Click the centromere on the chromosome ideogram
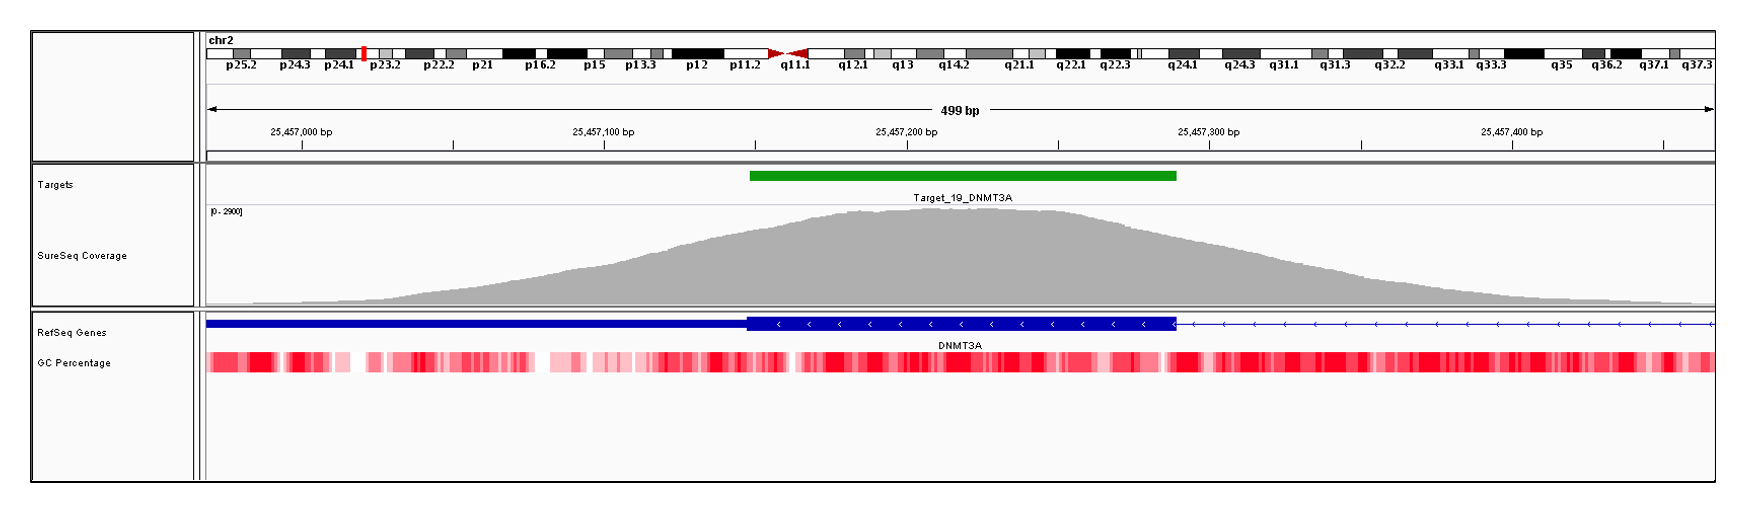 pyautogui.click(x=788, y=53)
